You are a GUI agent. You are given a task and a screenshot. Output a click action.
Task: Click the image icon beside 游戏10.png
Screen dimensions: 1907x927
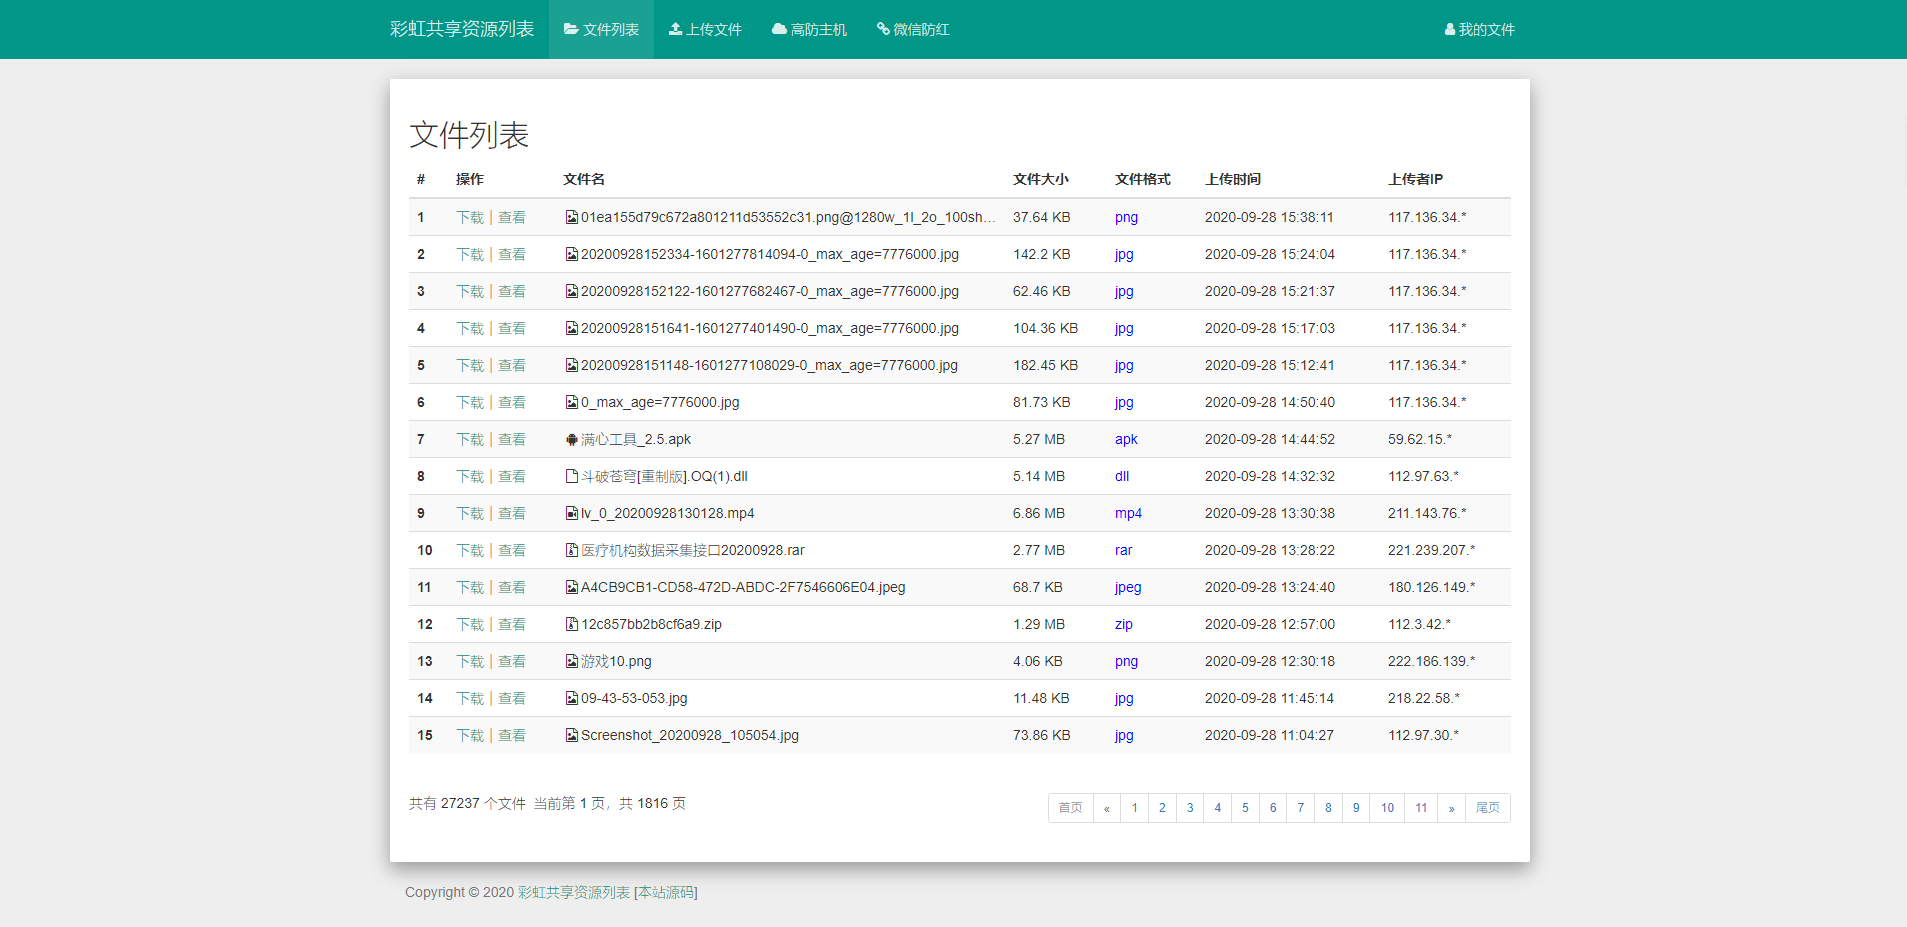click(571, 661)
